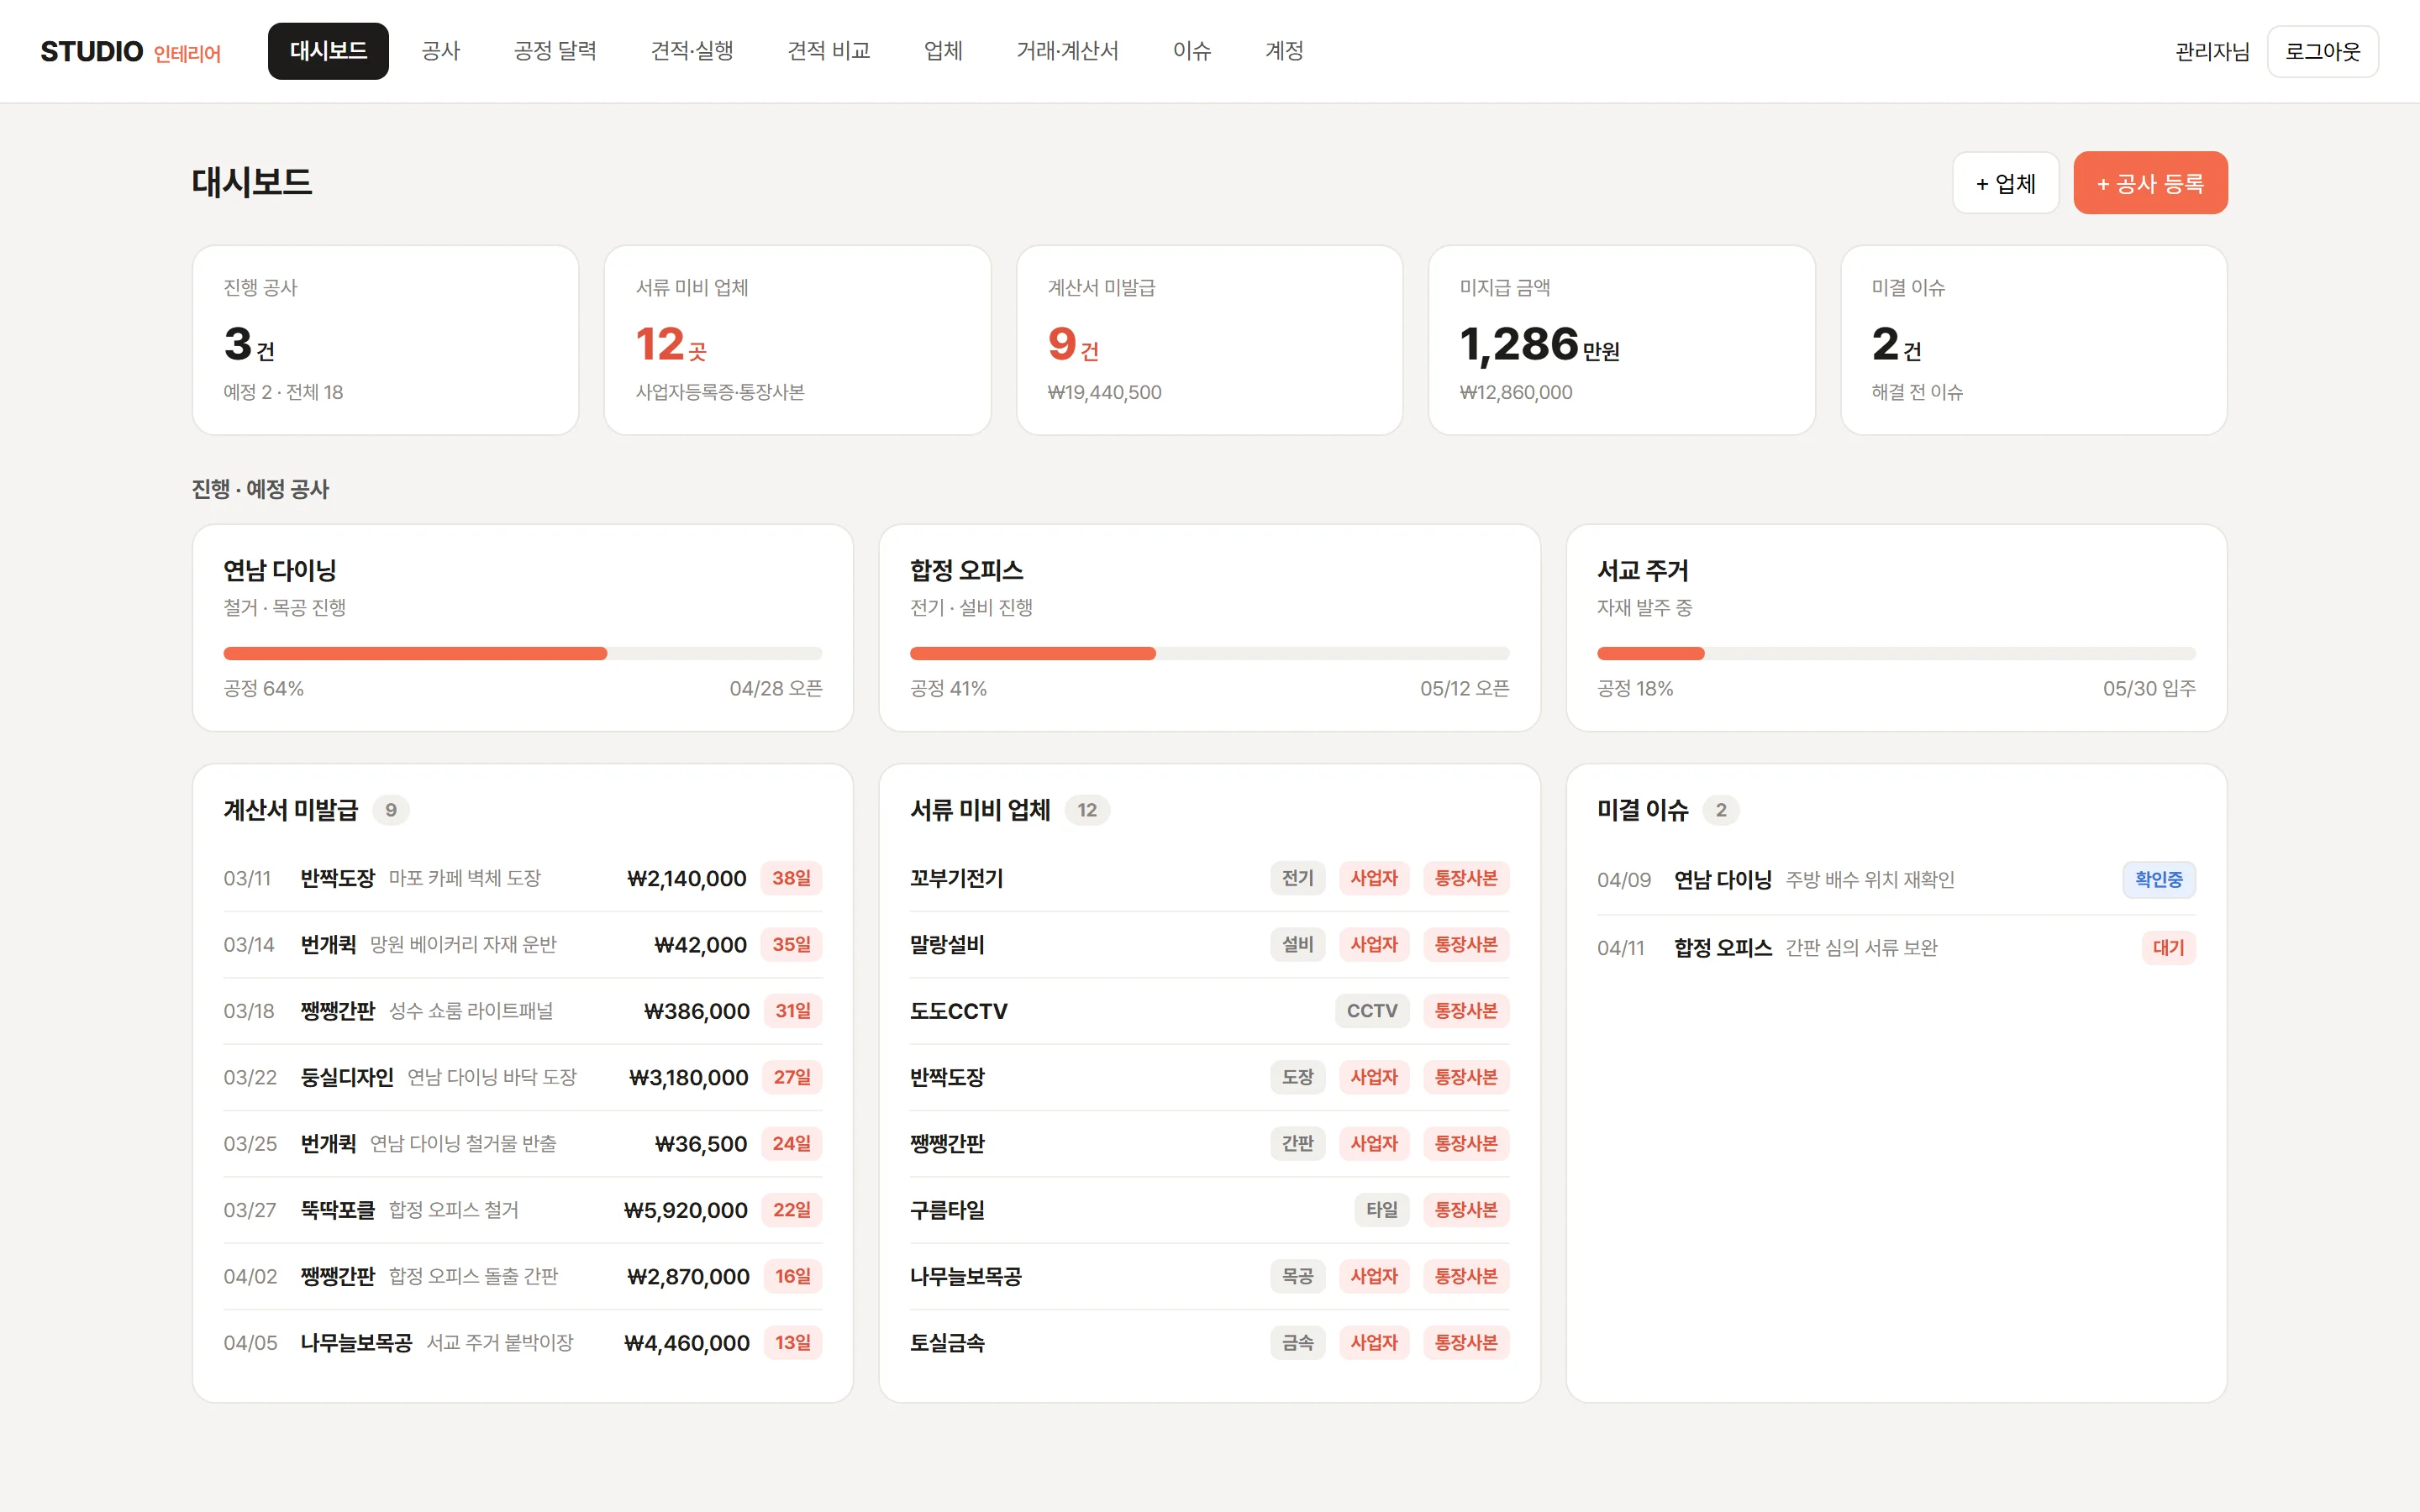Open the 미지급 금액 1,286만원 card
The height and width of the screenshot is (1512, 2420).
[1621, 340]
